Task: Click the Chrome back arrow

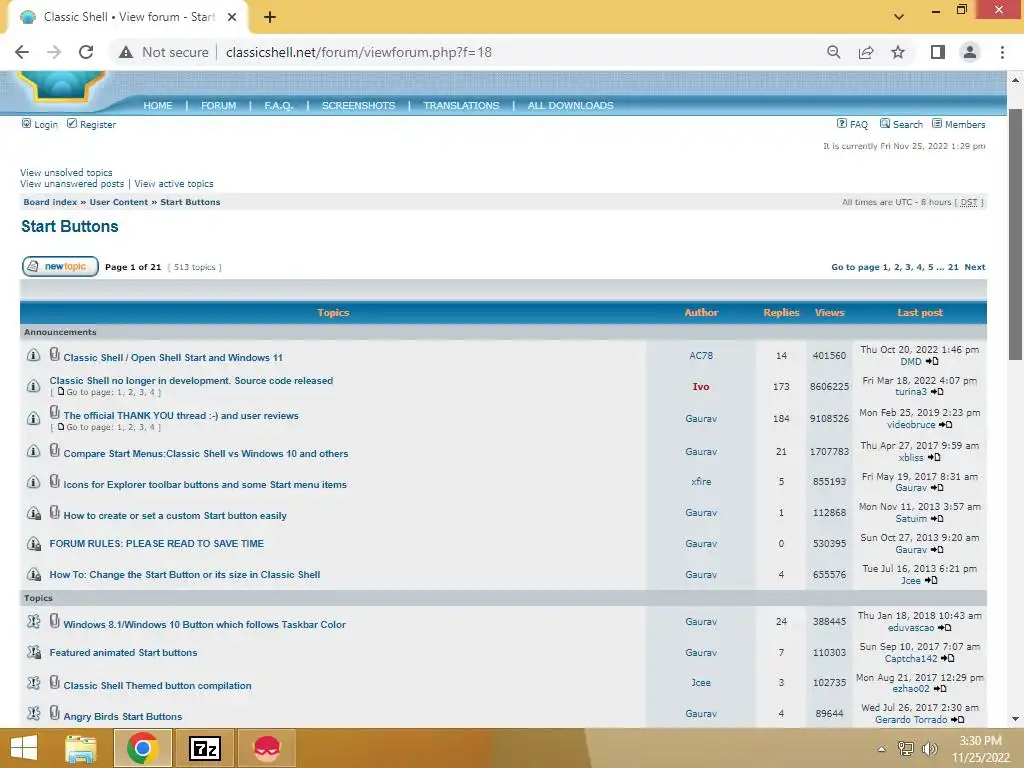Action: pyautogui.click(x=22, y=52)
